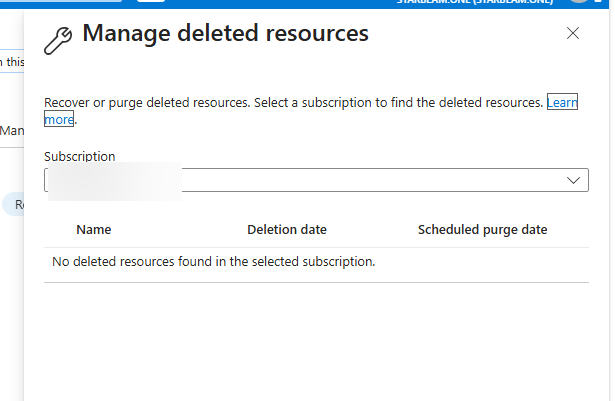
Task: Click the Subscription field label
Action: (80, 156)
